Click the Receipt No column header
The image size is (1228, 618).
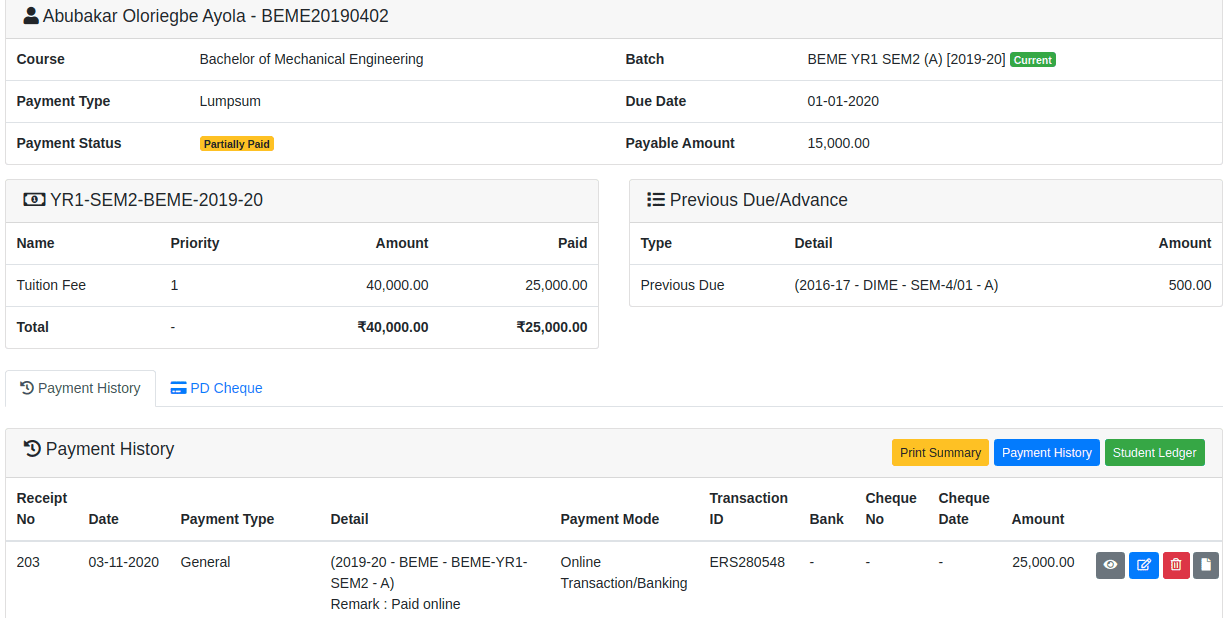click(42, 508)
